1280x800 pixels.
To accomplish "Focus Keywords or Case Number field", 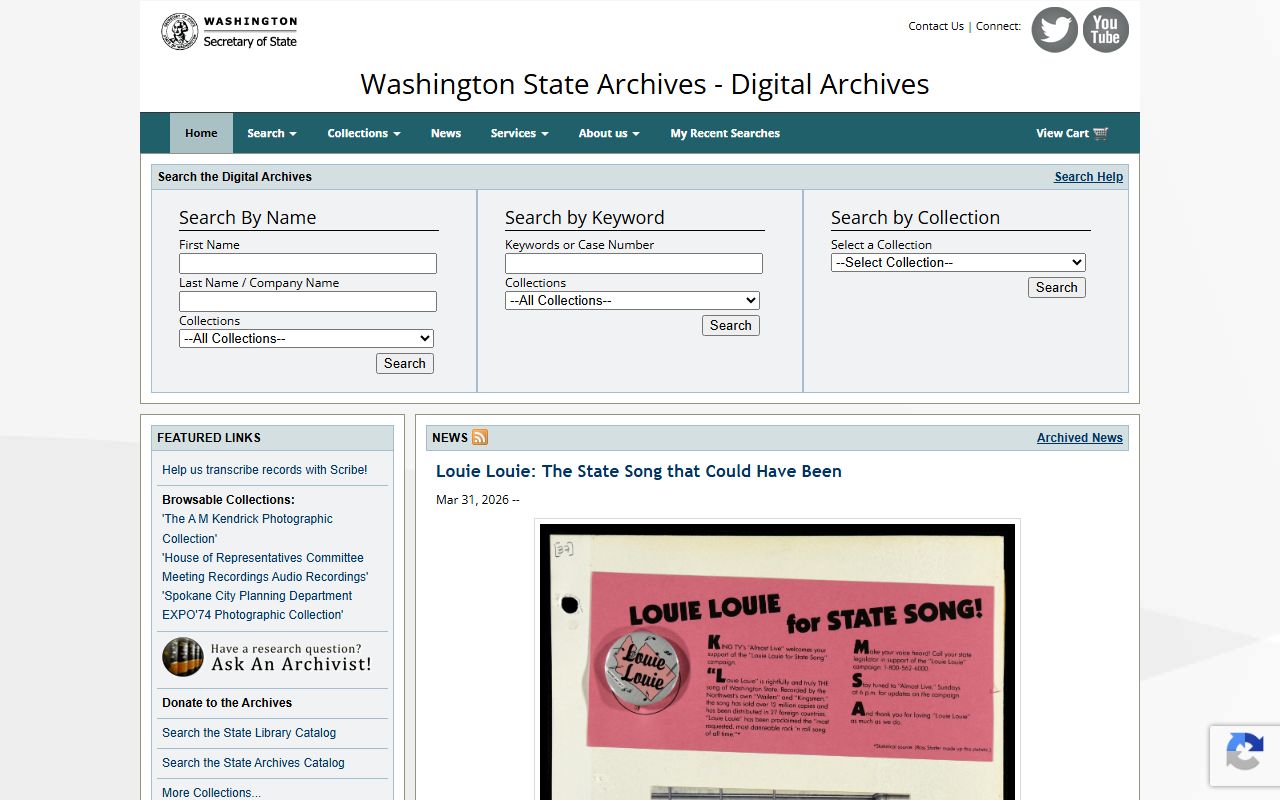I will (634, 263).
